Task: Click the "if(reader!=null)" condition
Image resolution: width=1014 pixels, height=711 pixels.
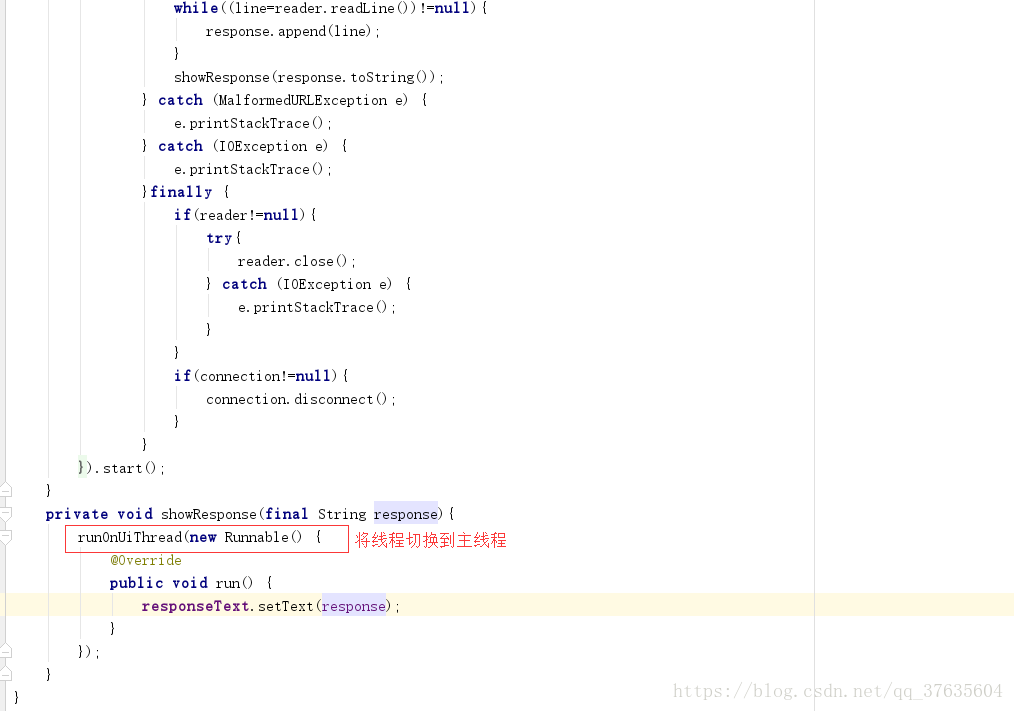Action: 239,215
